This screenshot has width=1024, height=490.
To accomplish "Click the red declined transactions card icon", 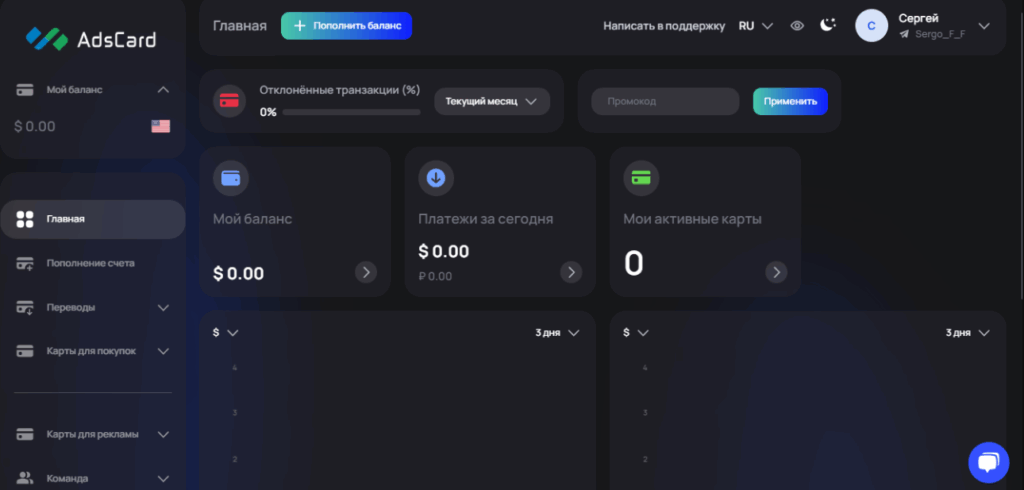I will tap(229, 101).
